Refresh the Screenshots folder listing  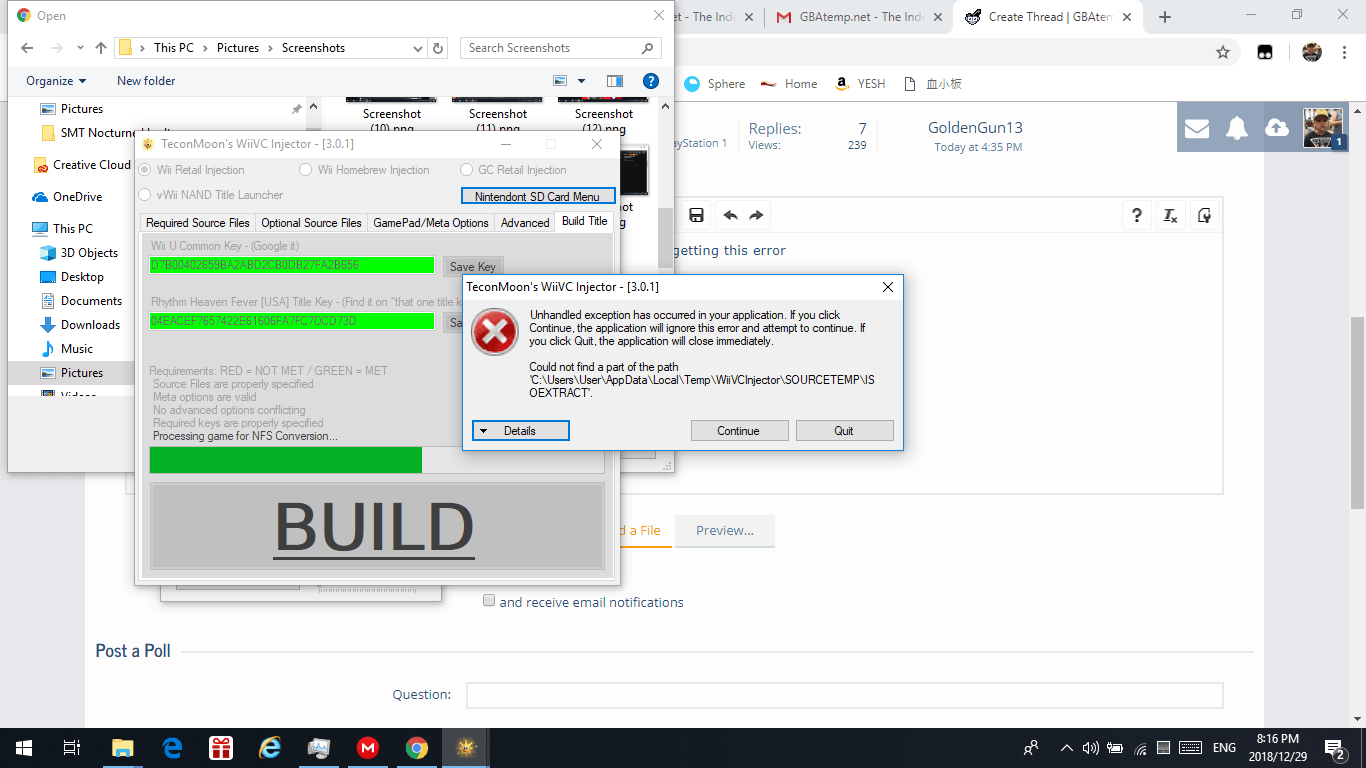438,48
